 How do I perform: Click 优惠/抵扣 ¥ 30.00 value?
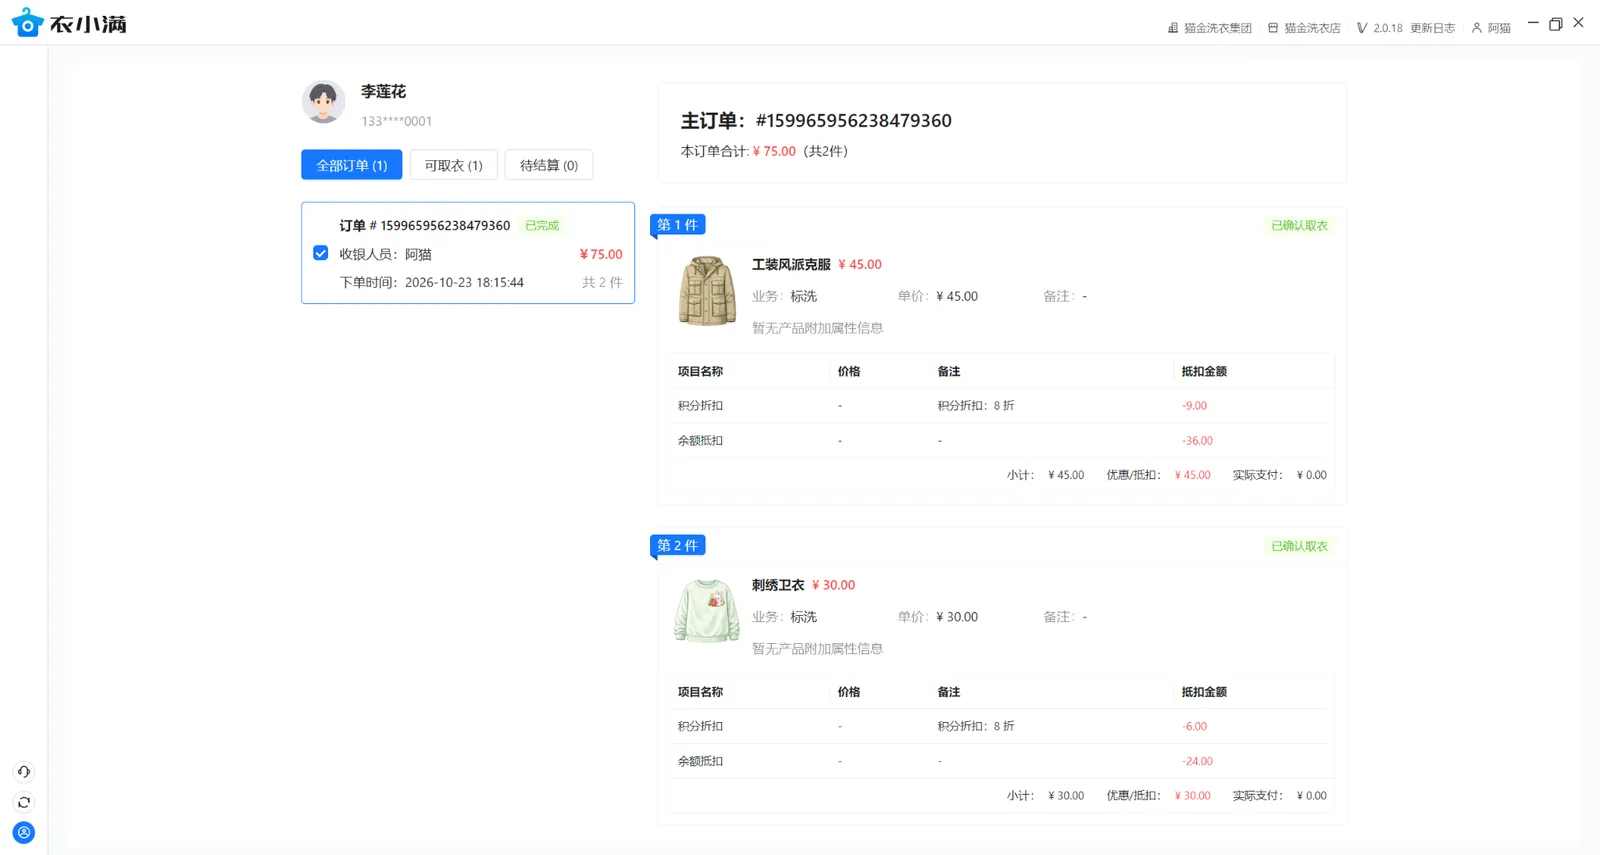pyautogui.click(x=1192, y=796)
